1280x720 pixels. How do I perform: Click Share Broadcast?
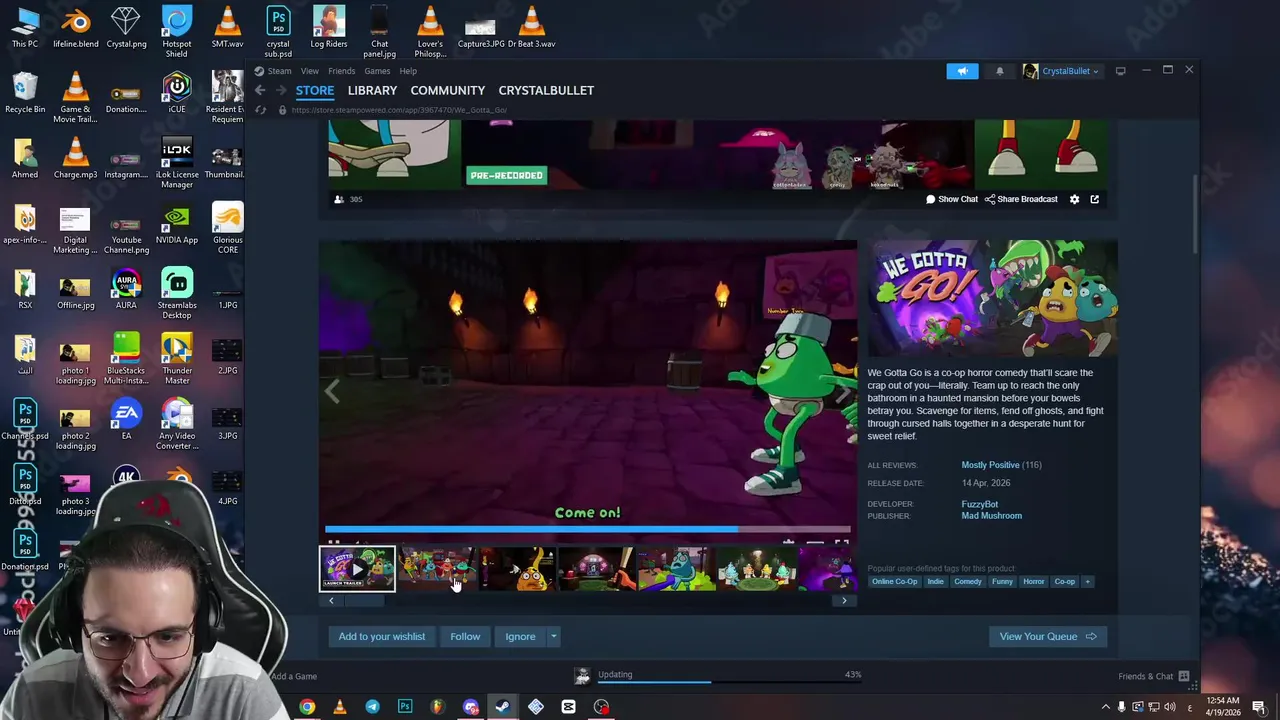(1021, 199)
